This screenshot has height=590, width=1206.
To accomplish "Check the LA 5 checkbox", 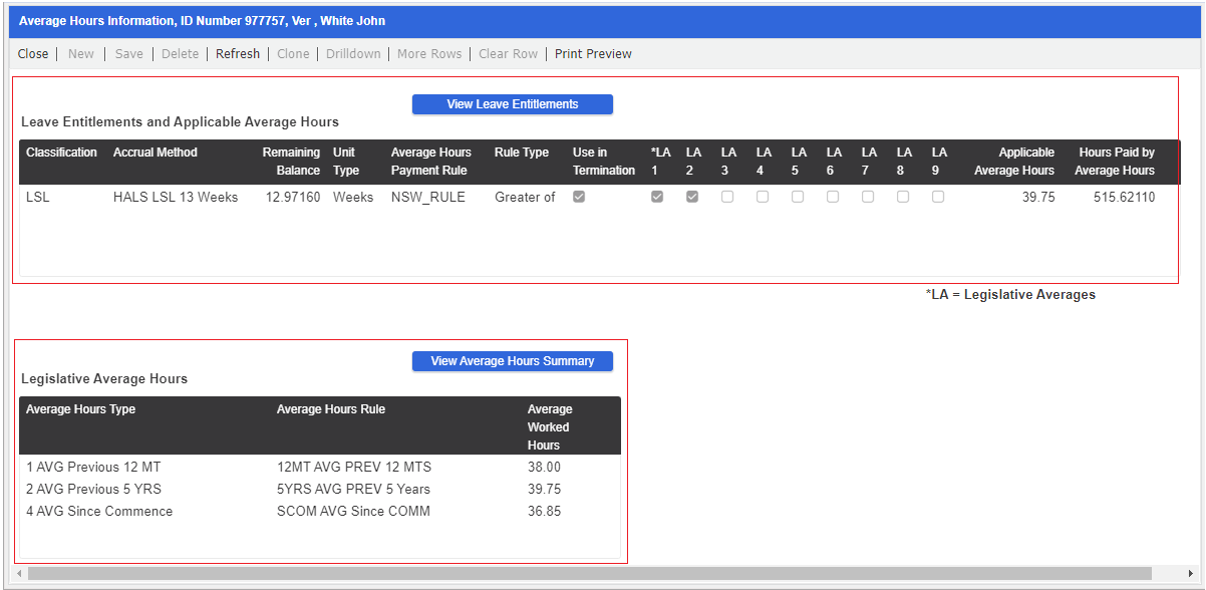I will point(797,196).
